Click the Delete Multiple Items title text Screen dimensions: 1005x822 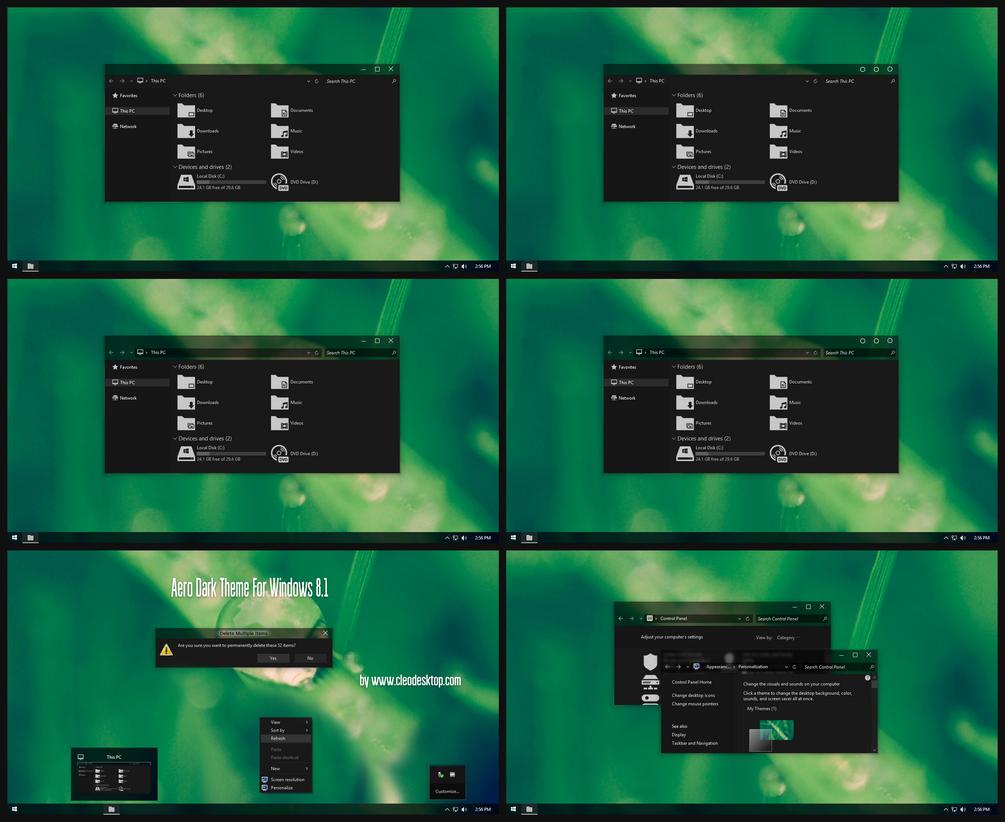tap(244, 633)
